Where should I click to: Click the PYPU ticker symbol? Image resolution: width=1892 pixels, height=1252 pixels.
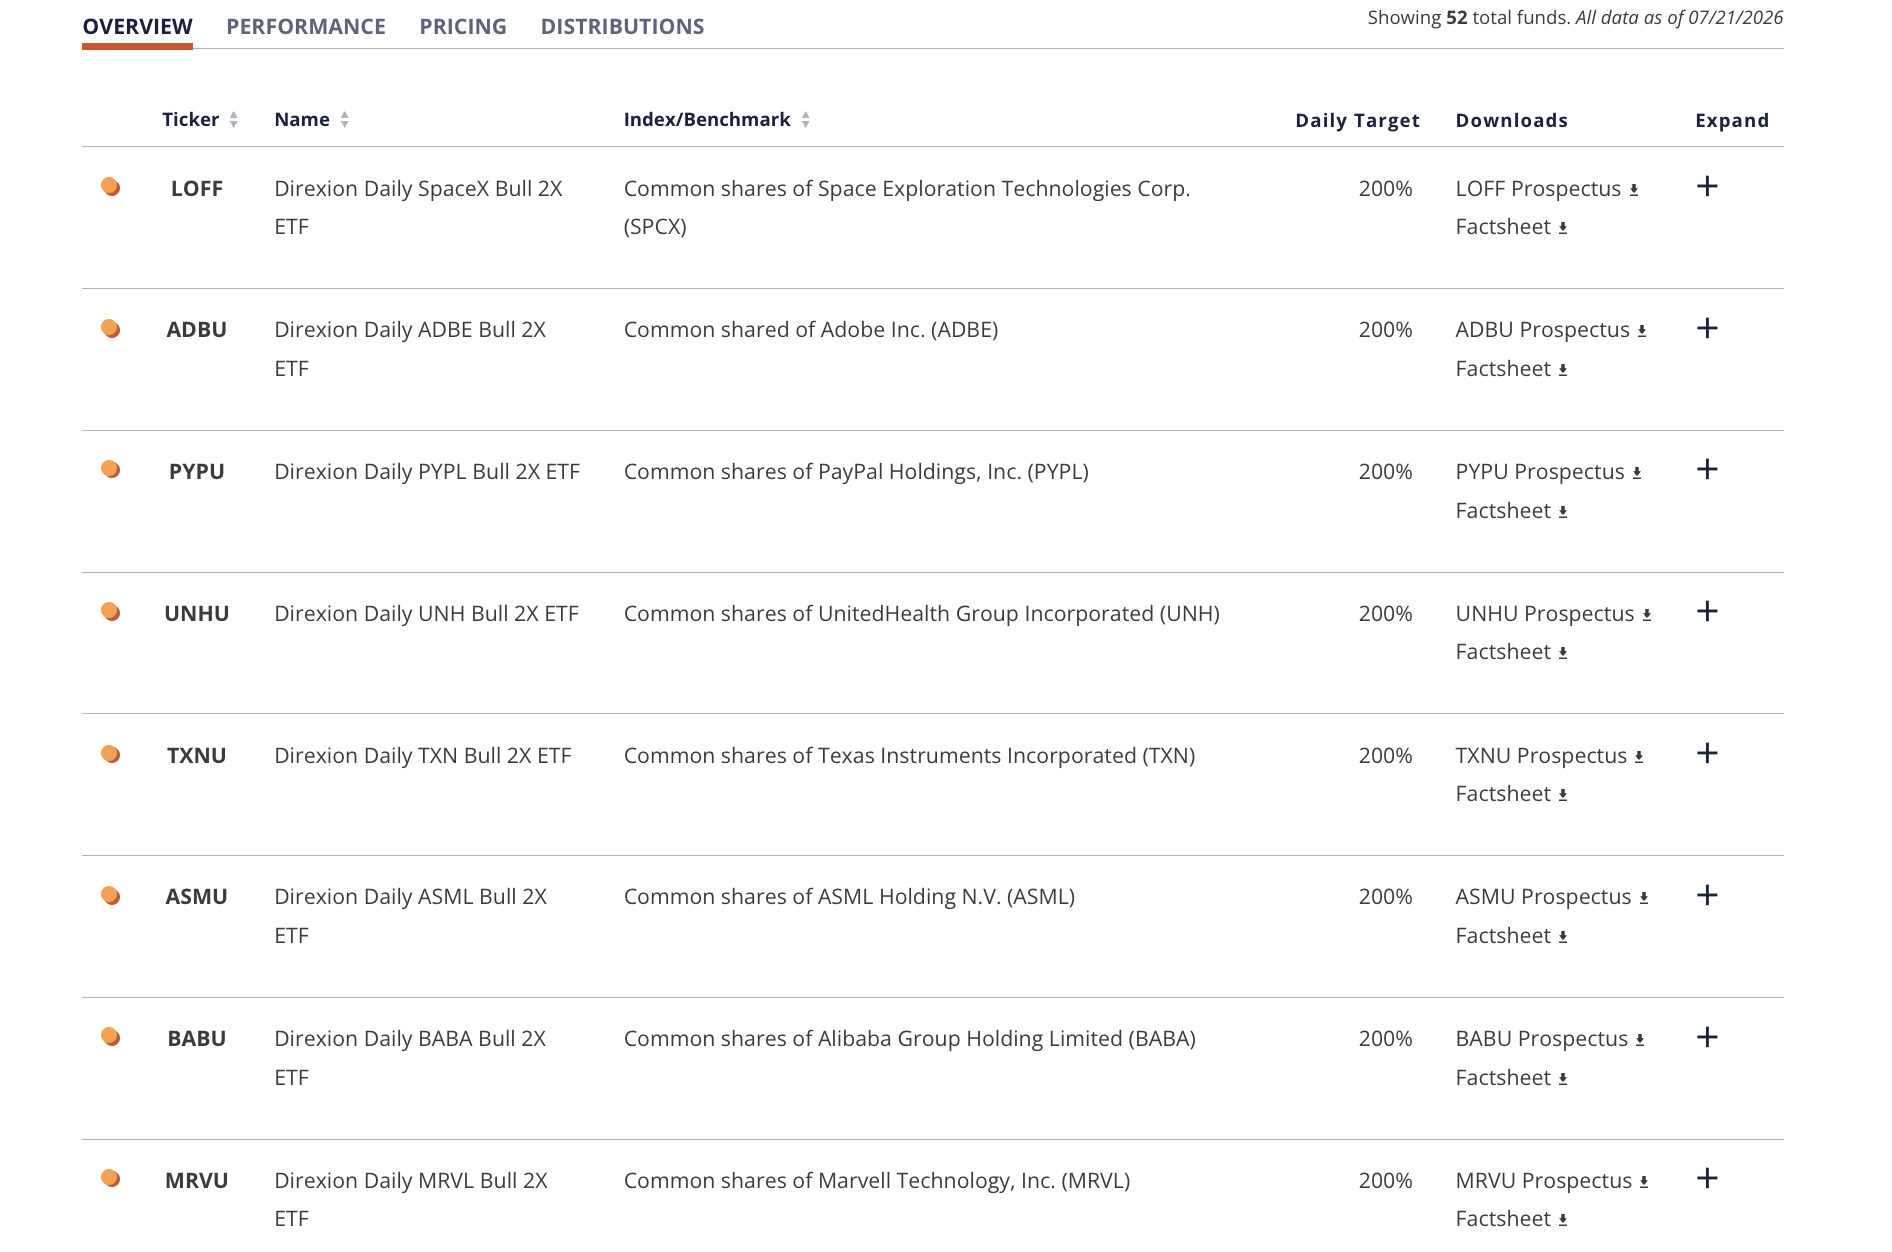pyautogui.click(x=197, y=472)
